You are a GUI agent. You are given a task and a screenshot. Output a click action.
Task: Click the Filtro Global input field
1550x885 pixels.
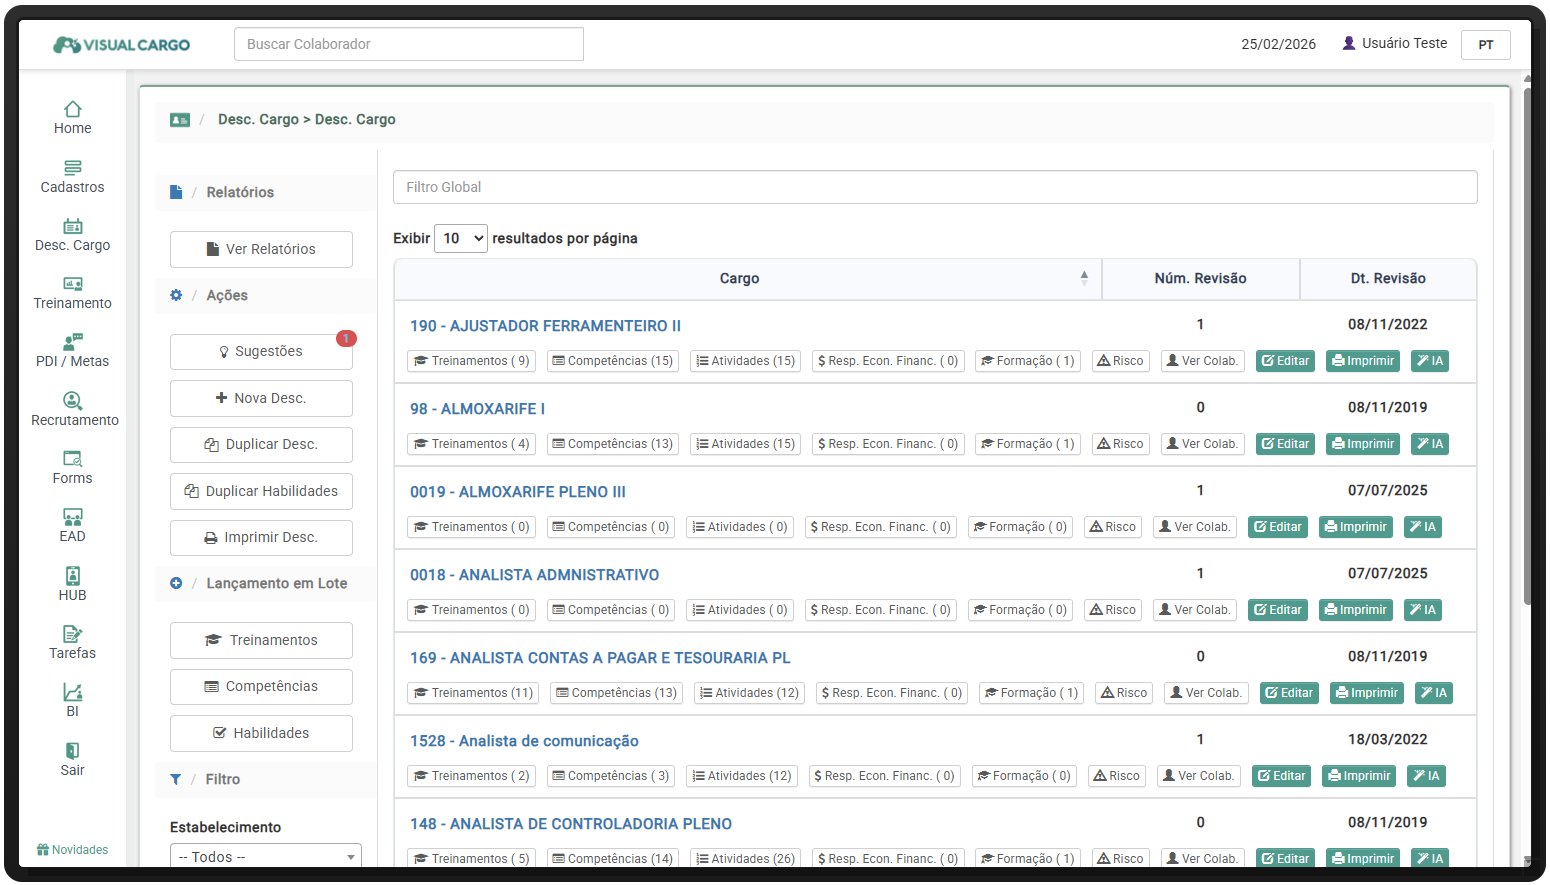tap(934, 187)
